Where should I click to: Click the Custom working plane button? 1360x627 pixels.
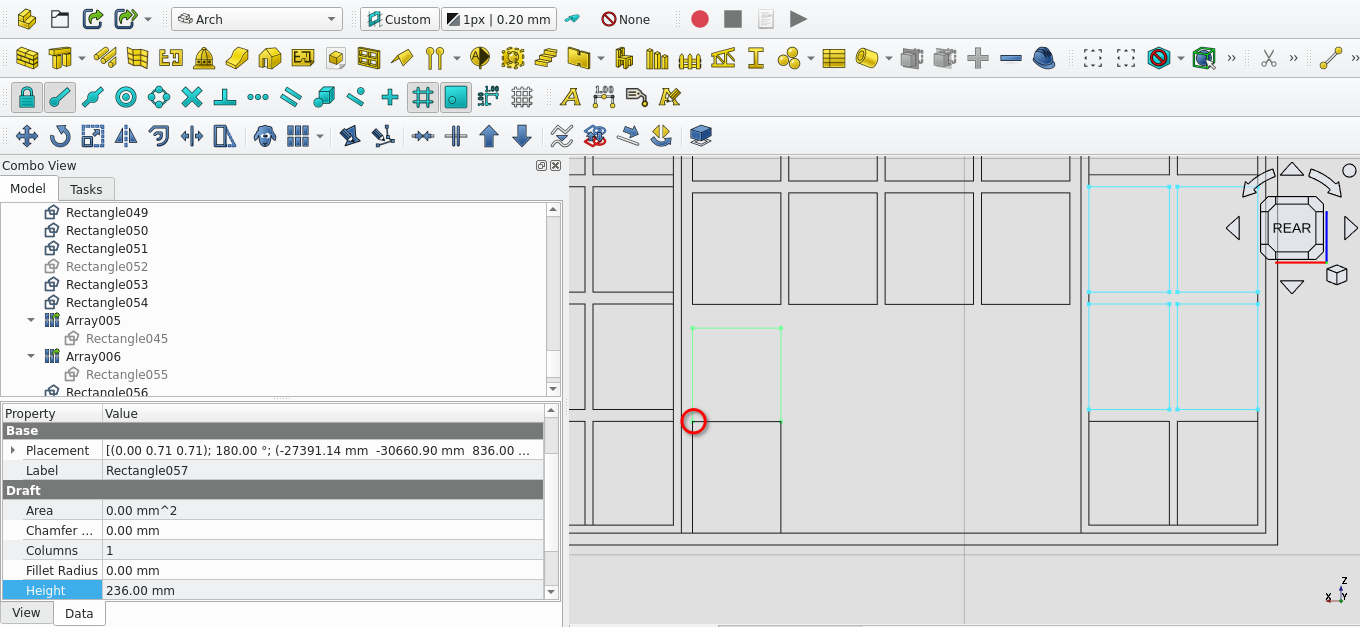pos(399,19)
